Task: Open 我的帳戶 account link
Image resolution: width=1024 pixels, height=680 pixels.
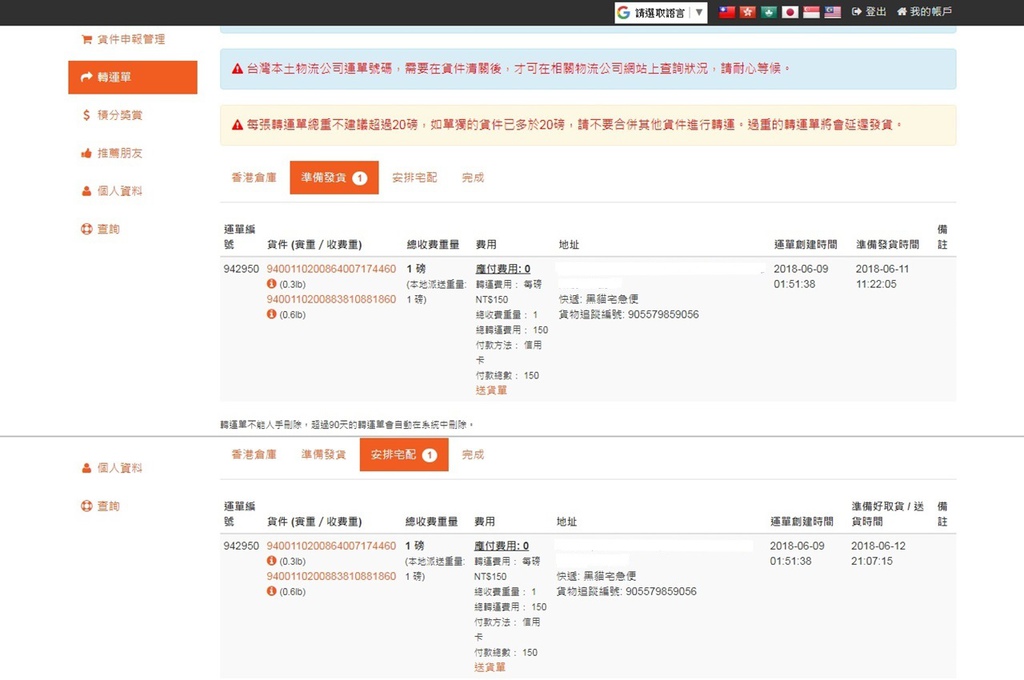Action: pos(924,12)
